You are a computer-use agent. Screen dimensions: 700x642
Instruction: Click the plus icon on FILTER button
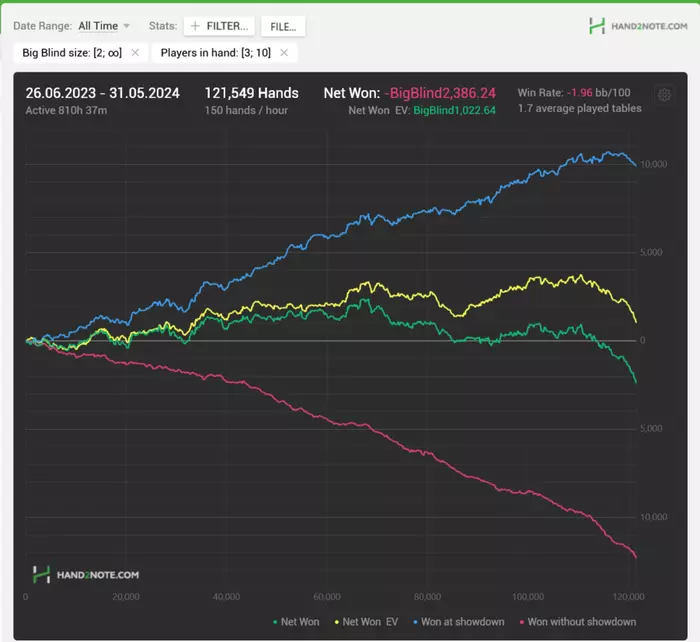pyautogui.click(x=195, y=26)
